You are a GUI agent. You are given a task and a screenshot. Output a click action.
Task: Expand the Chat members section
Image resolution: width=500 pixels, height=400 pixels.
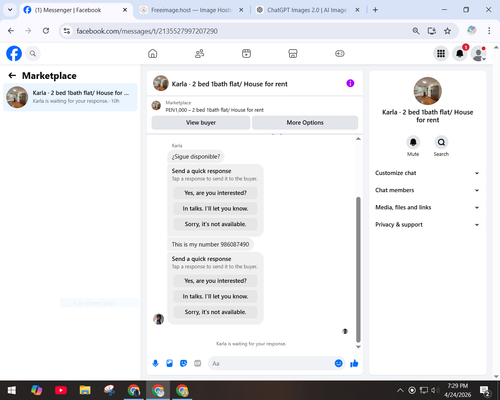427,190
